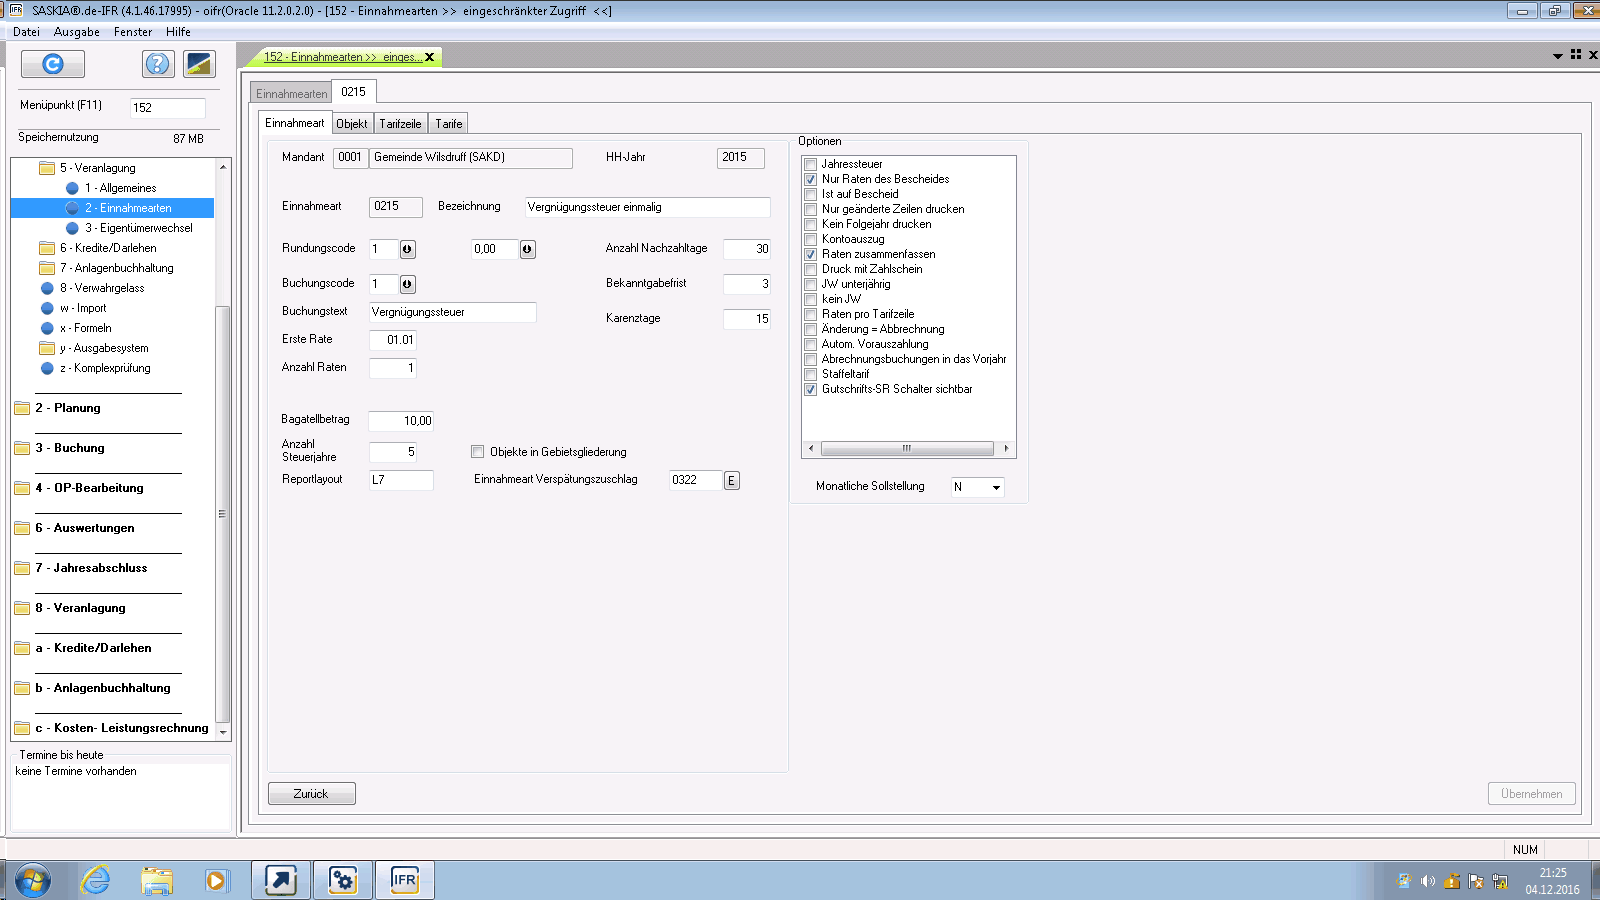Switch to the Tarifzeile tab
Screen dimensions: 1600x900
pyautogui.click(x=400, y=124)
